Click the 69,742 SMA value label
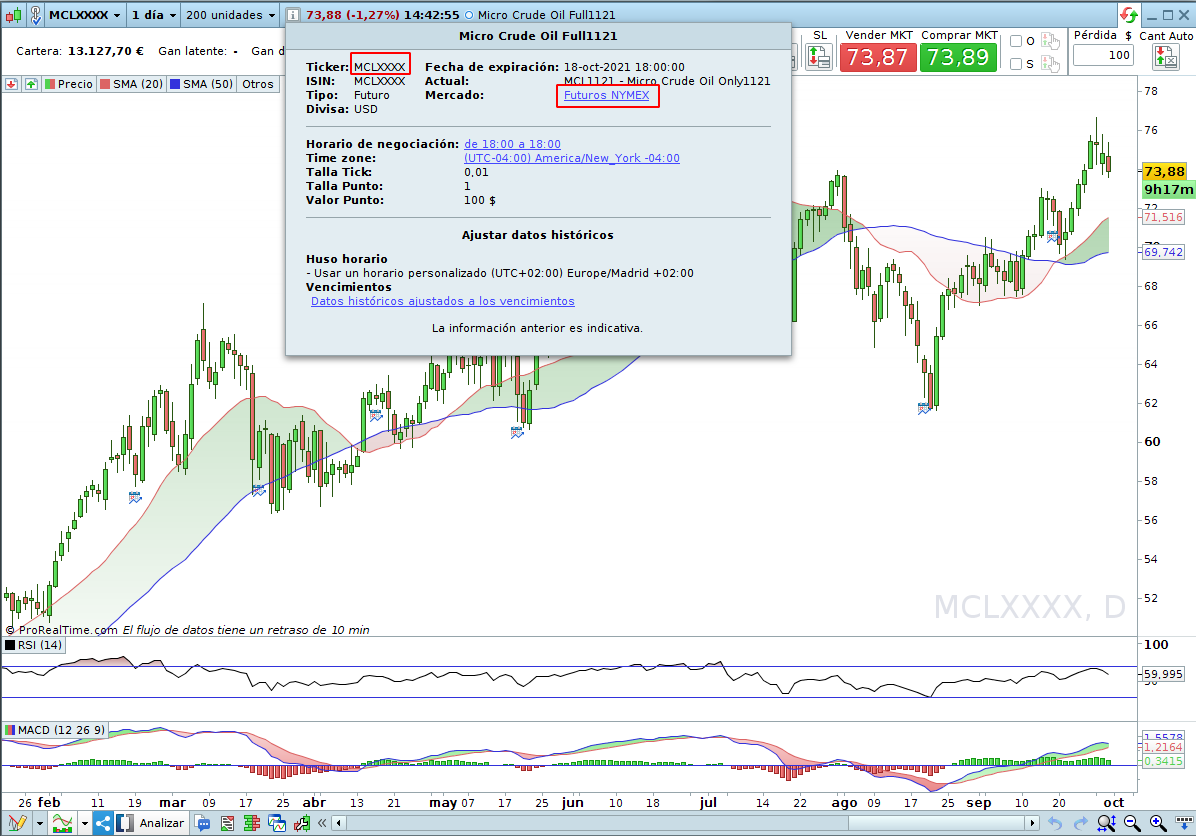1196x836 pixels. (x=1163, y=252)
